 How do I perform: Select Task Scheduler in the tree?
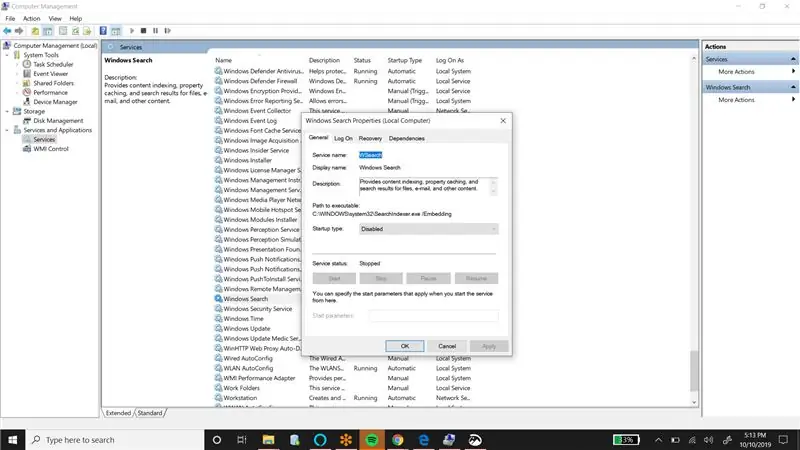(x=53, y=64)
